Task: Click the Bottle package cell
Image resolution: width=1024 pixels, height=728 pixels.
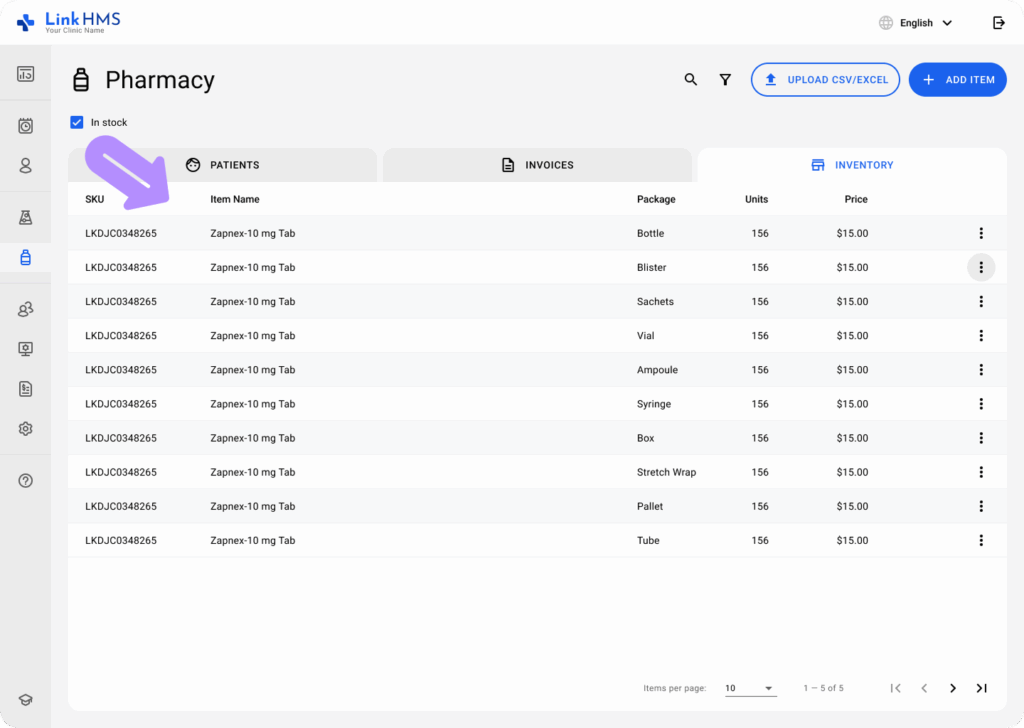Action: pos(650,233)
